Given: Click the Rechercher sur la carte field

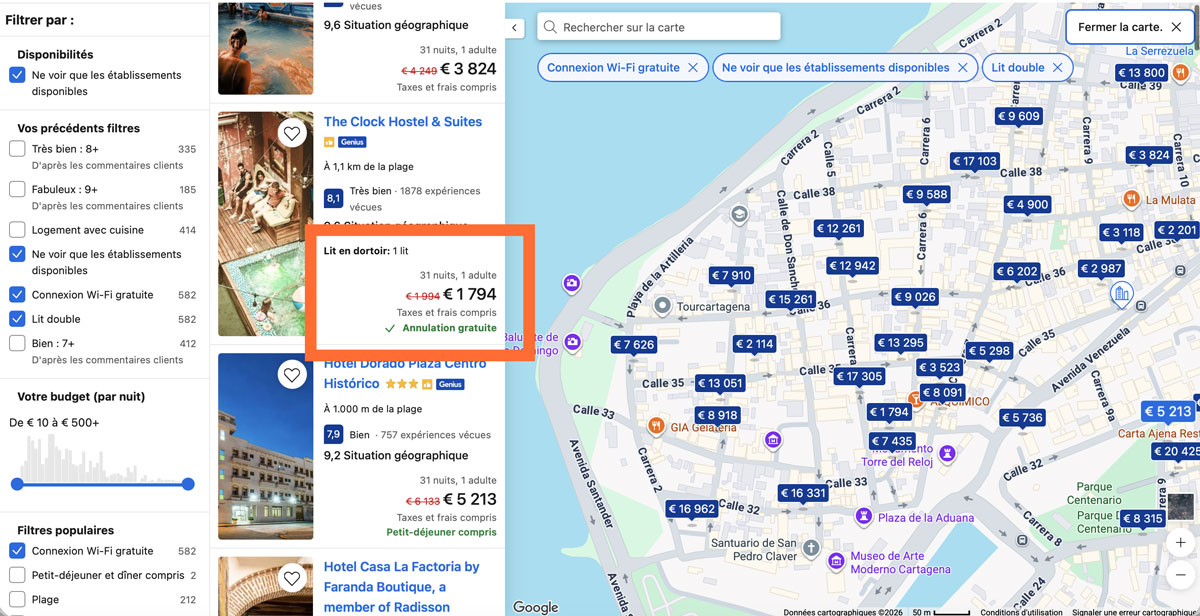Looking at the screenshot, I should tap(660, 28).
